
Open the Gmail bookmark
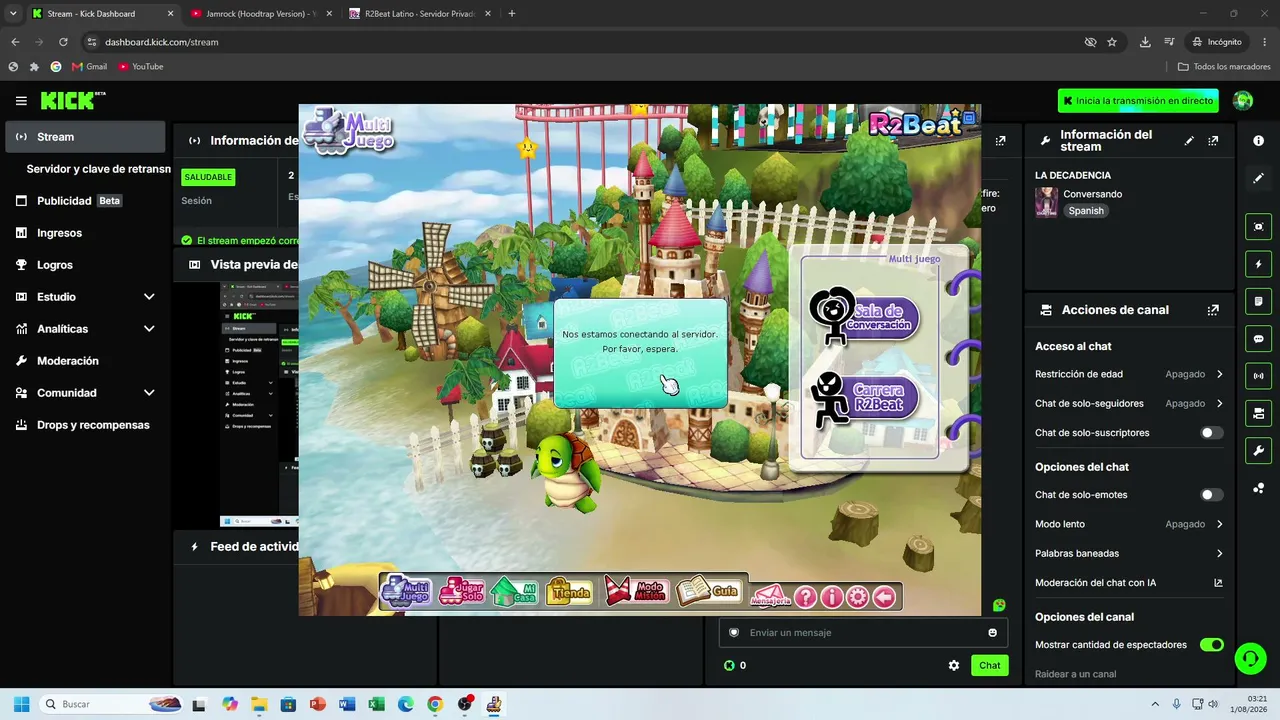tap(89, 67)
